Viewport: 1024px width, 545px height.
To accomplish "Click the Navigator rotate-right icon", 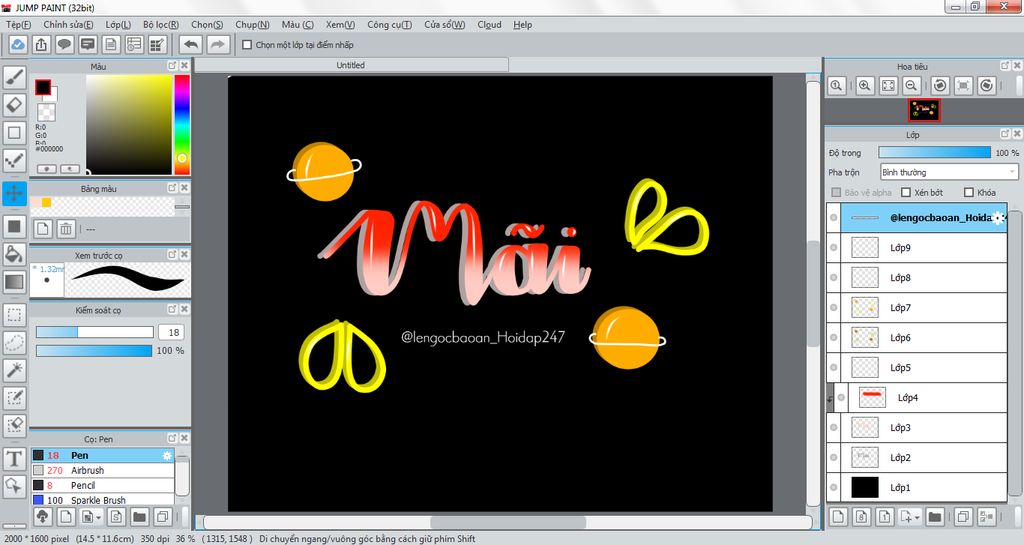I will (987, 86).
